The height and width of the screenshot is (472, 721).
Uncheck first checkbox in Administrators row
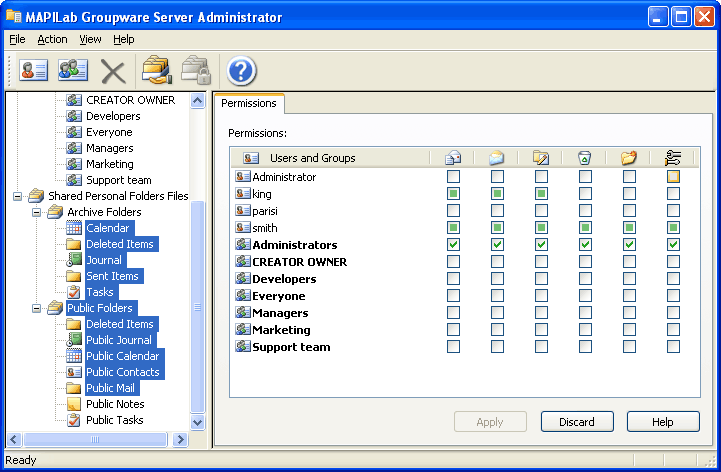point(453,245)
